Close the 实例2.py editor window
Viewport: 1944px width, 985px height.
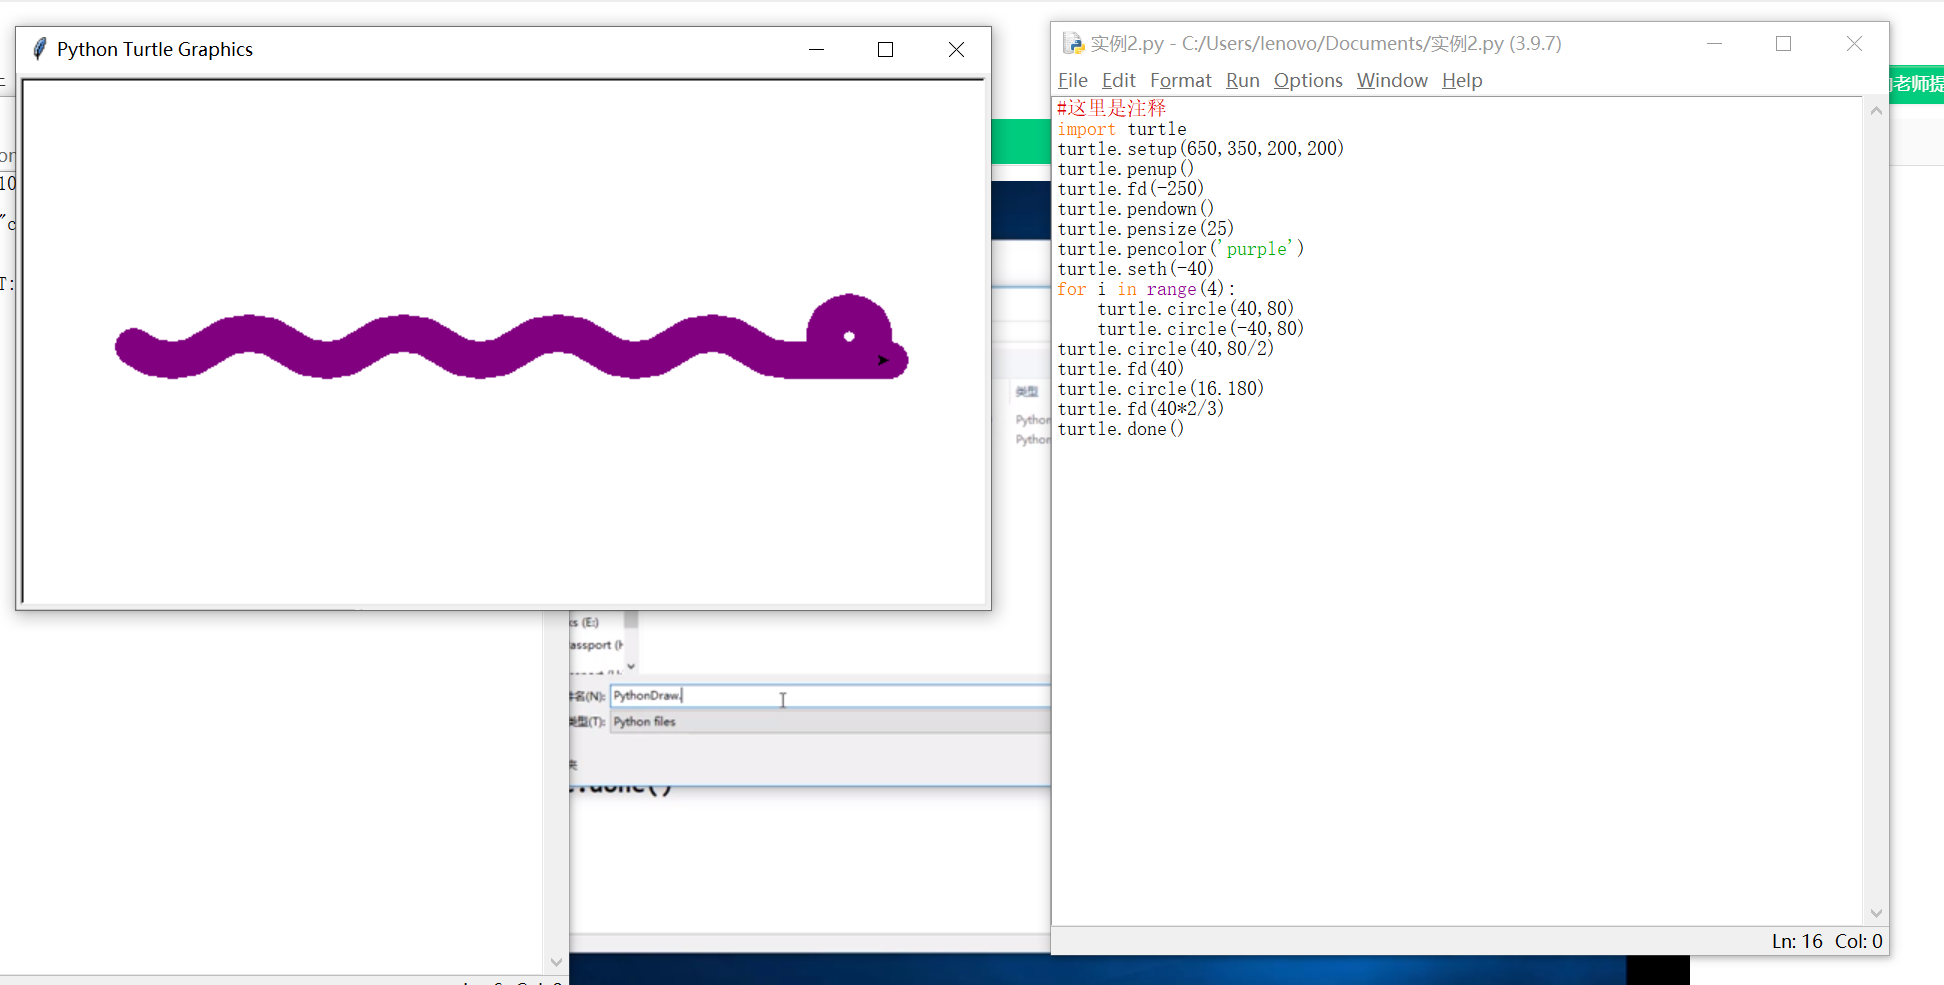(1854, 43)
